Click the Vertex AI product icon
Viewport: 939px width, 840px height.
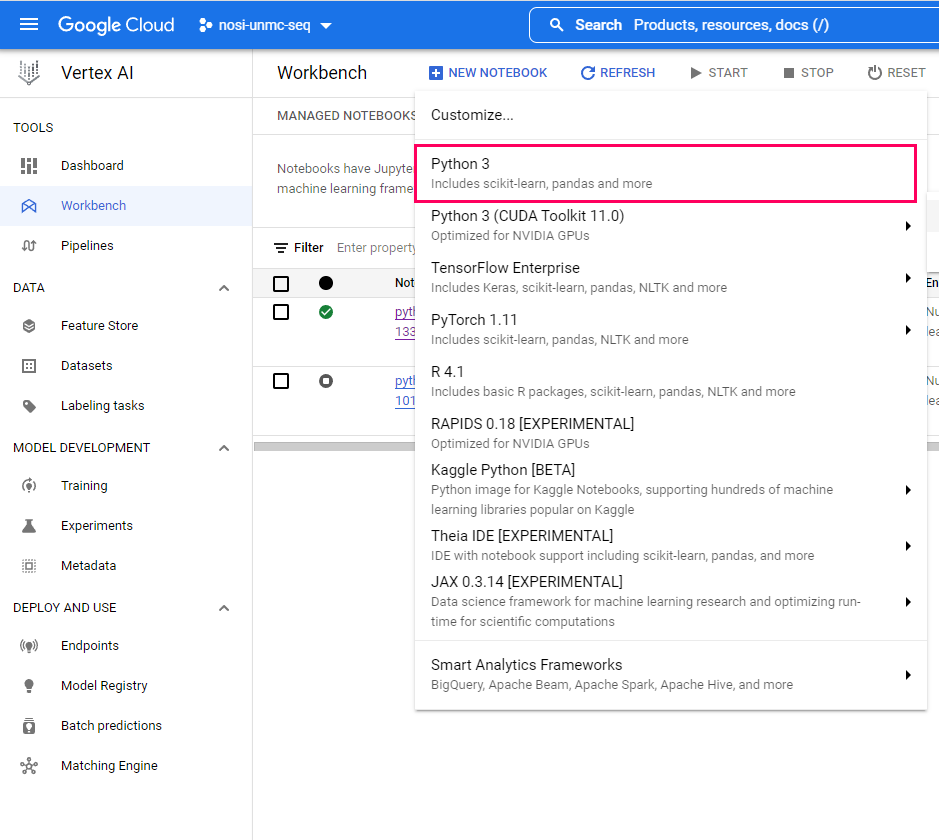[x=29, y=72]
